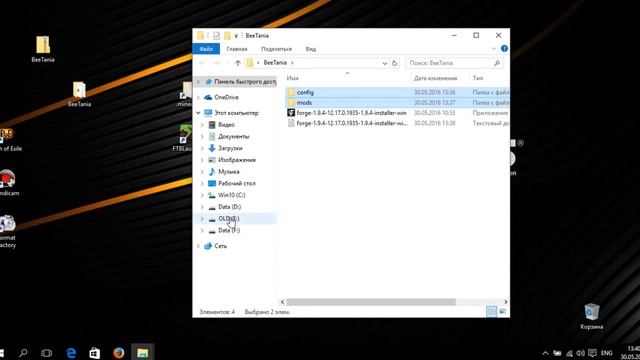Viewport: 640px width, 360px height.
Task: Open Firefox from taskbar
Action: tap(119, 353)
